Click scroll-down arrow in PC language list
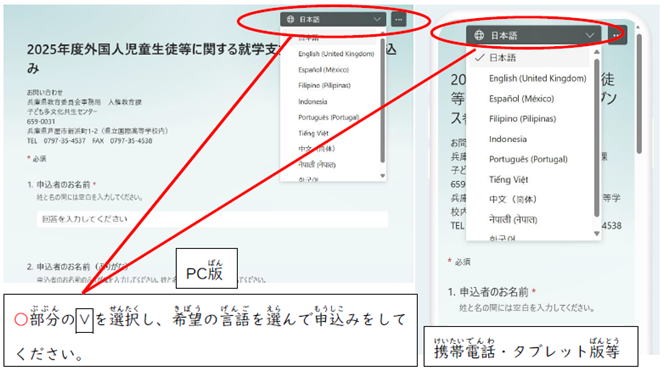 [x=382, y=176]
